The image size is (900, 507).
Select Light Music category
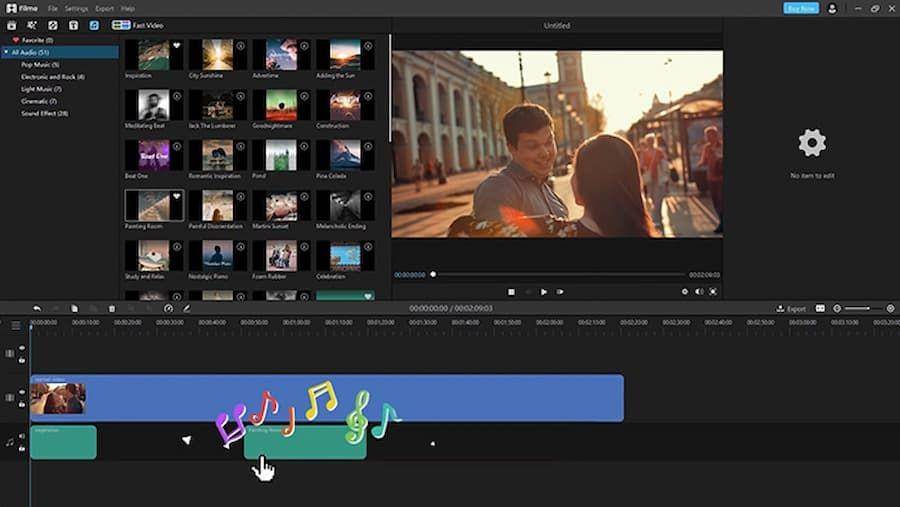[41, 89]
